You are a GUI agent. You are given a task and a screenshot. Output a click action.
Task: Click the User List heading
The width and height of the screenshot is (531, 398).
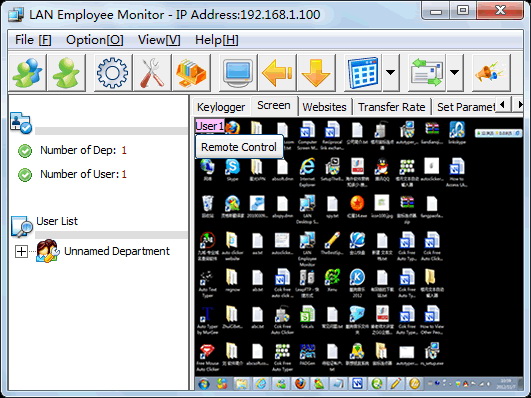[57, 221]
